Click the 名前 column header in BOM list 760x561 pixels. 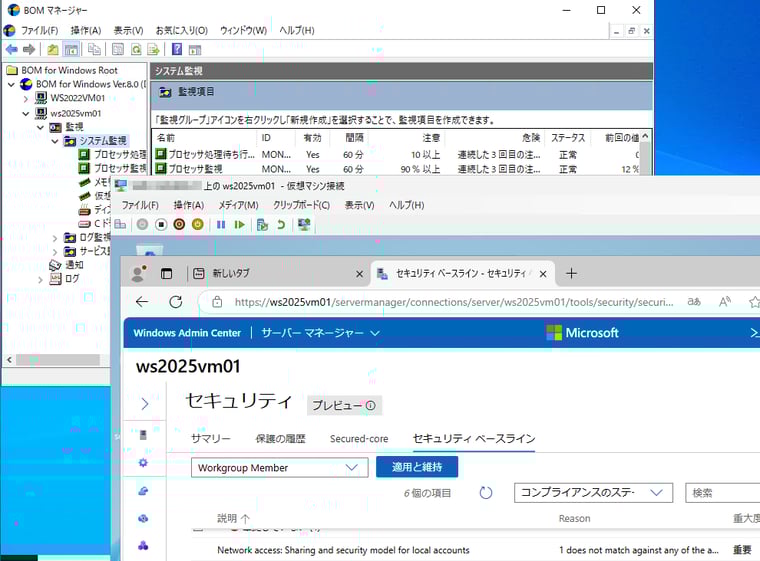[166, 138]
